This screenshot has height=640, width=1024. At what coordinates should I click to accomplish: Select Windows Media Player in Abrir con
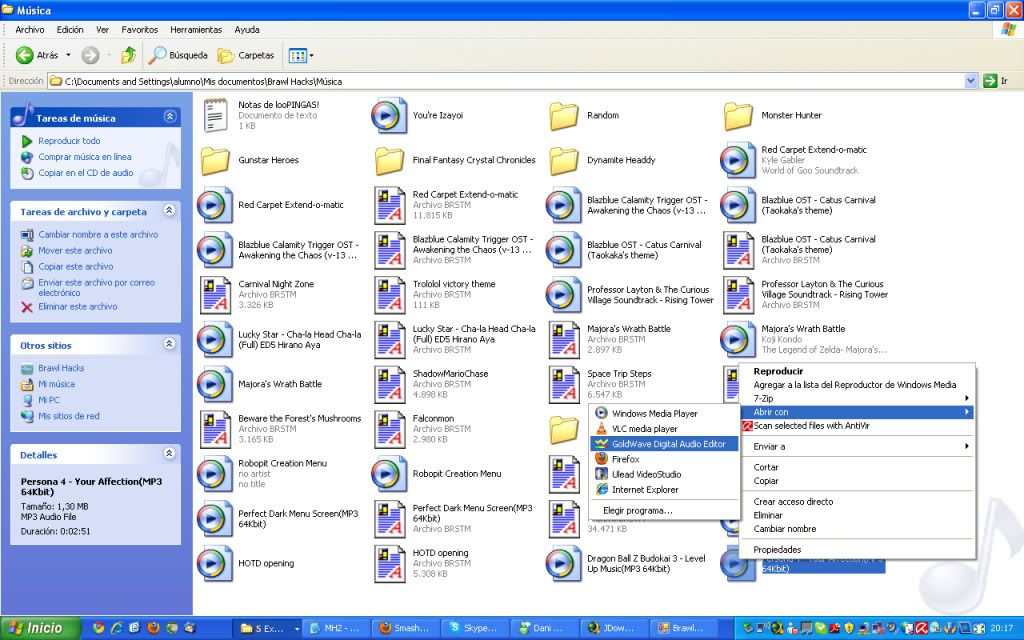point(654,413)
